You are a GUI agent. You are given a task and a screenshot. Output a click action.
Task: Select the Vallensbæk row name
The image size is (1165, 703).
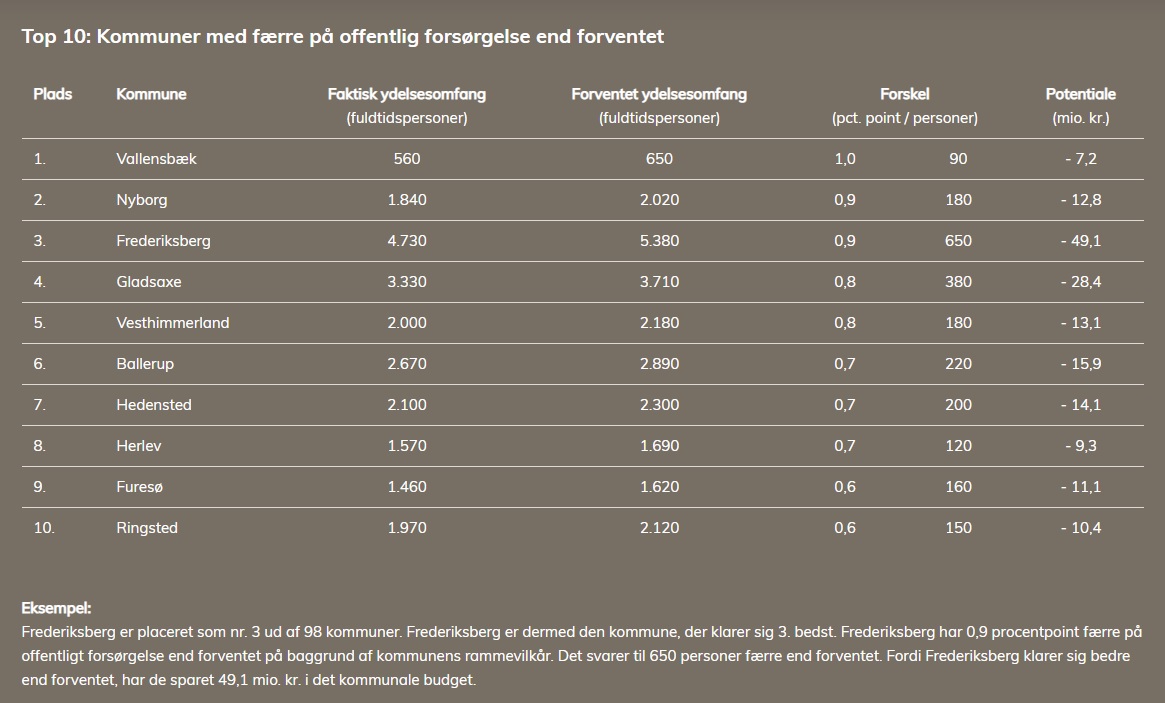pos(156,159)
